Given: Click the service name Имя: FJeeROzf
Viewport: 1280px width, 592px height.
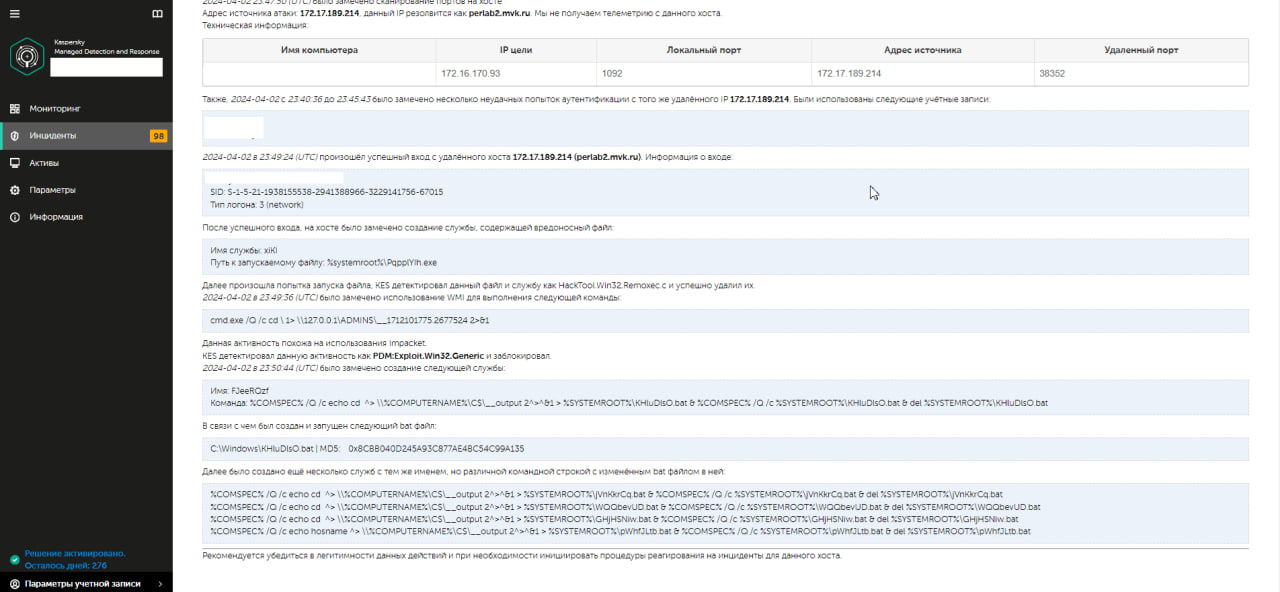Looking at the screenshot, I should 239,390.
